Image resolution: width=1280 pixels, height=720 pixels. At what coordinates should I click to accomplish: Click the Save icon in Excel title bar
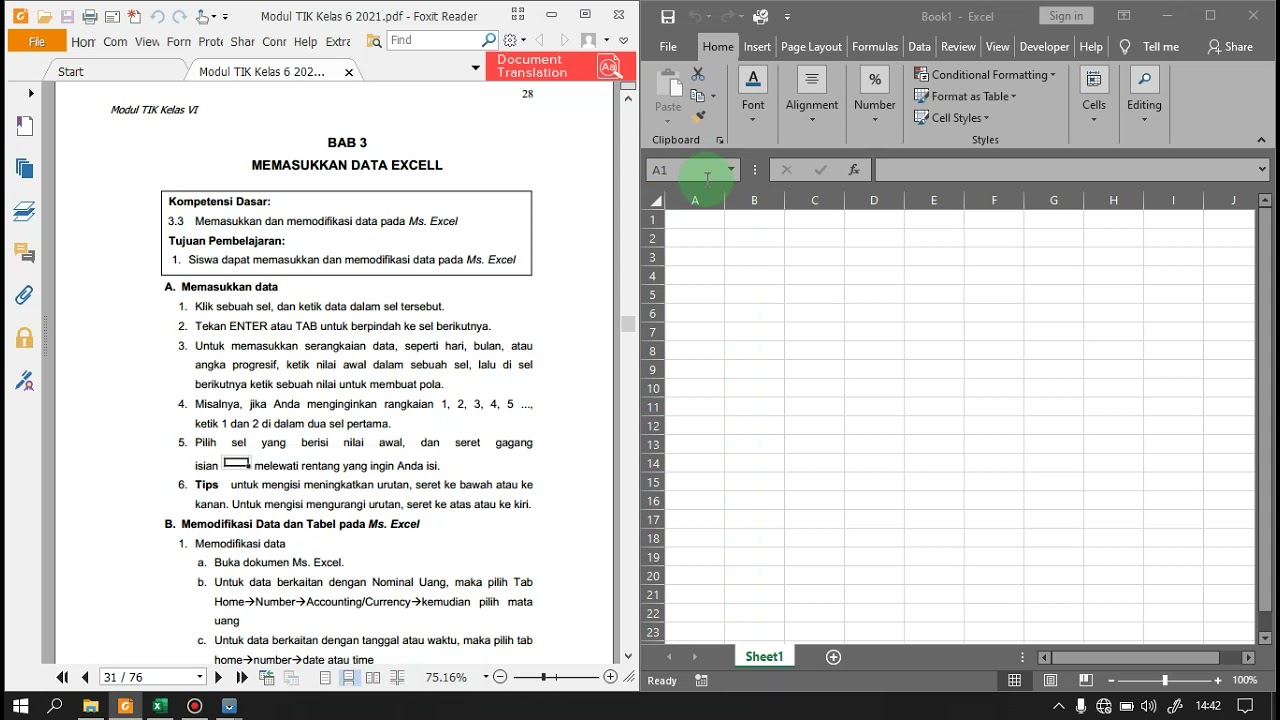coord(668,17)
